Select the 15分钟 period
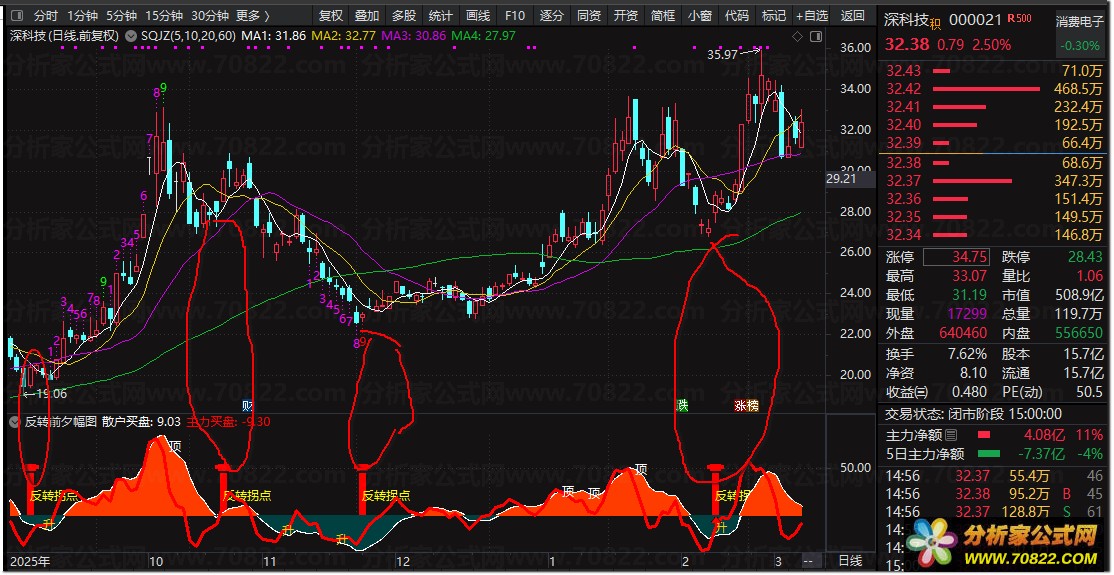Image resolution: width=1114 pixels, height=575 pixels. [163, 16]
